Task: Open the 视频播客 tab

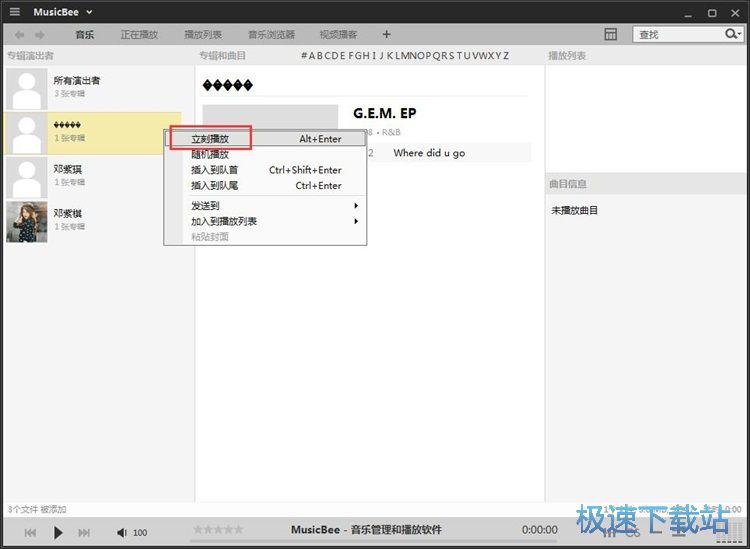Action: (x=338, y=34)
